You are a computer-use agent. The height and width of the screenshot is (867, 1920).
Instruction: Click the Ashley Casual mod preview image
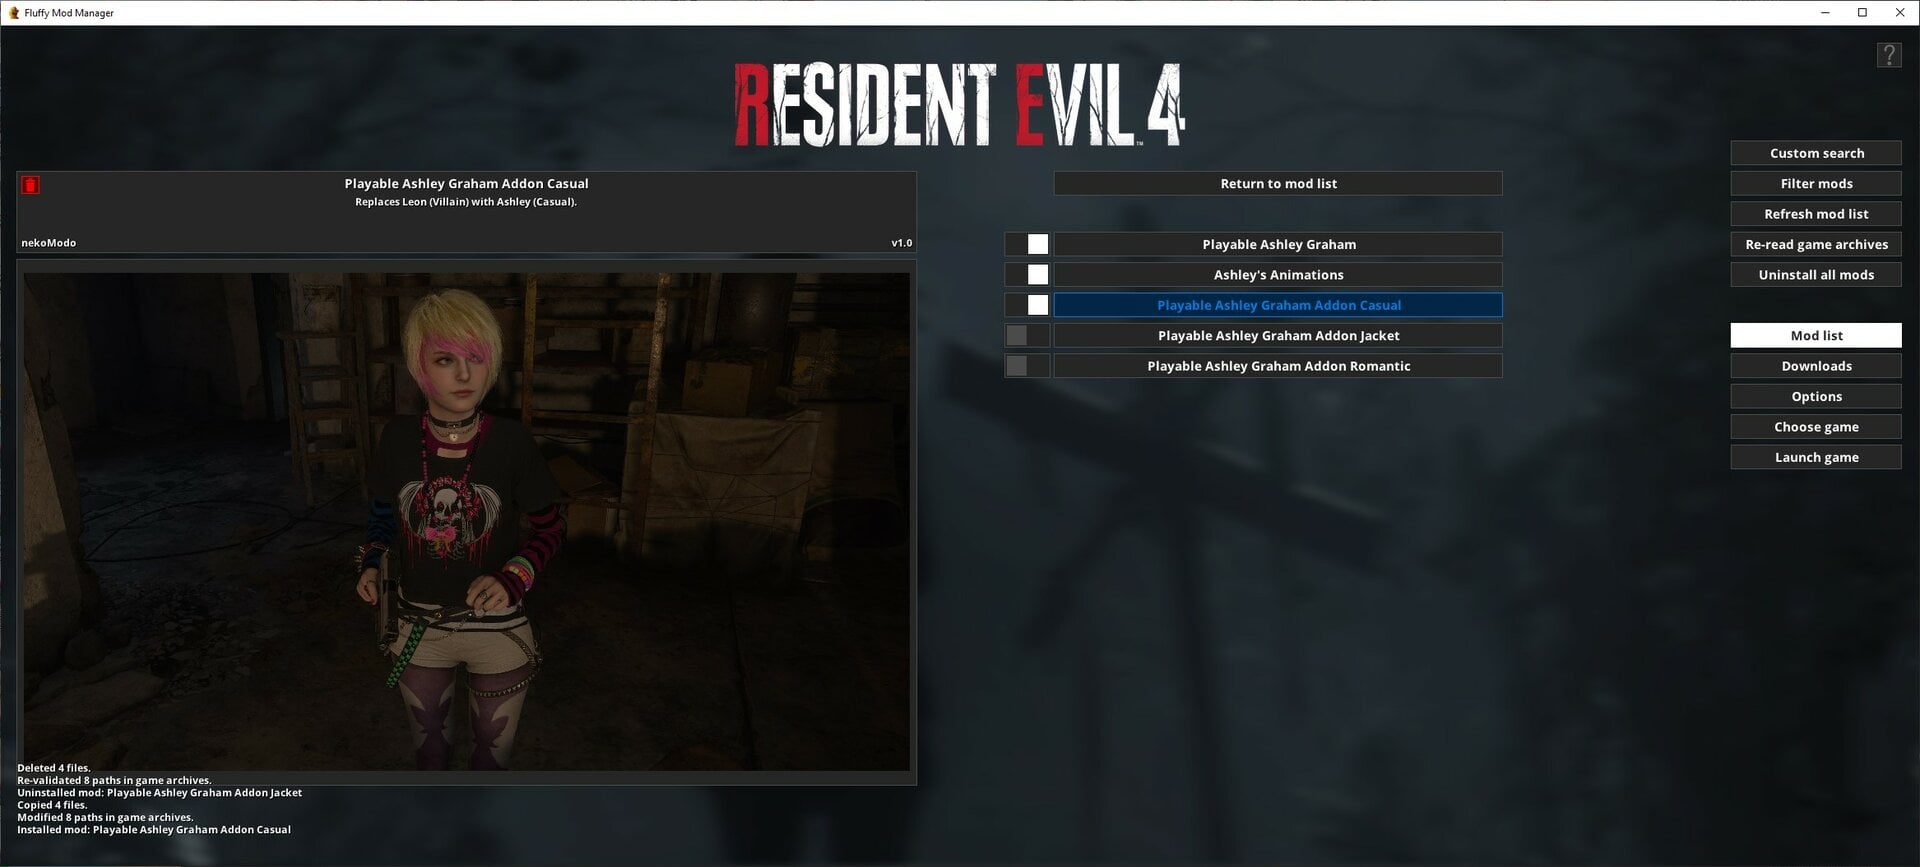(x=466, y=521)
